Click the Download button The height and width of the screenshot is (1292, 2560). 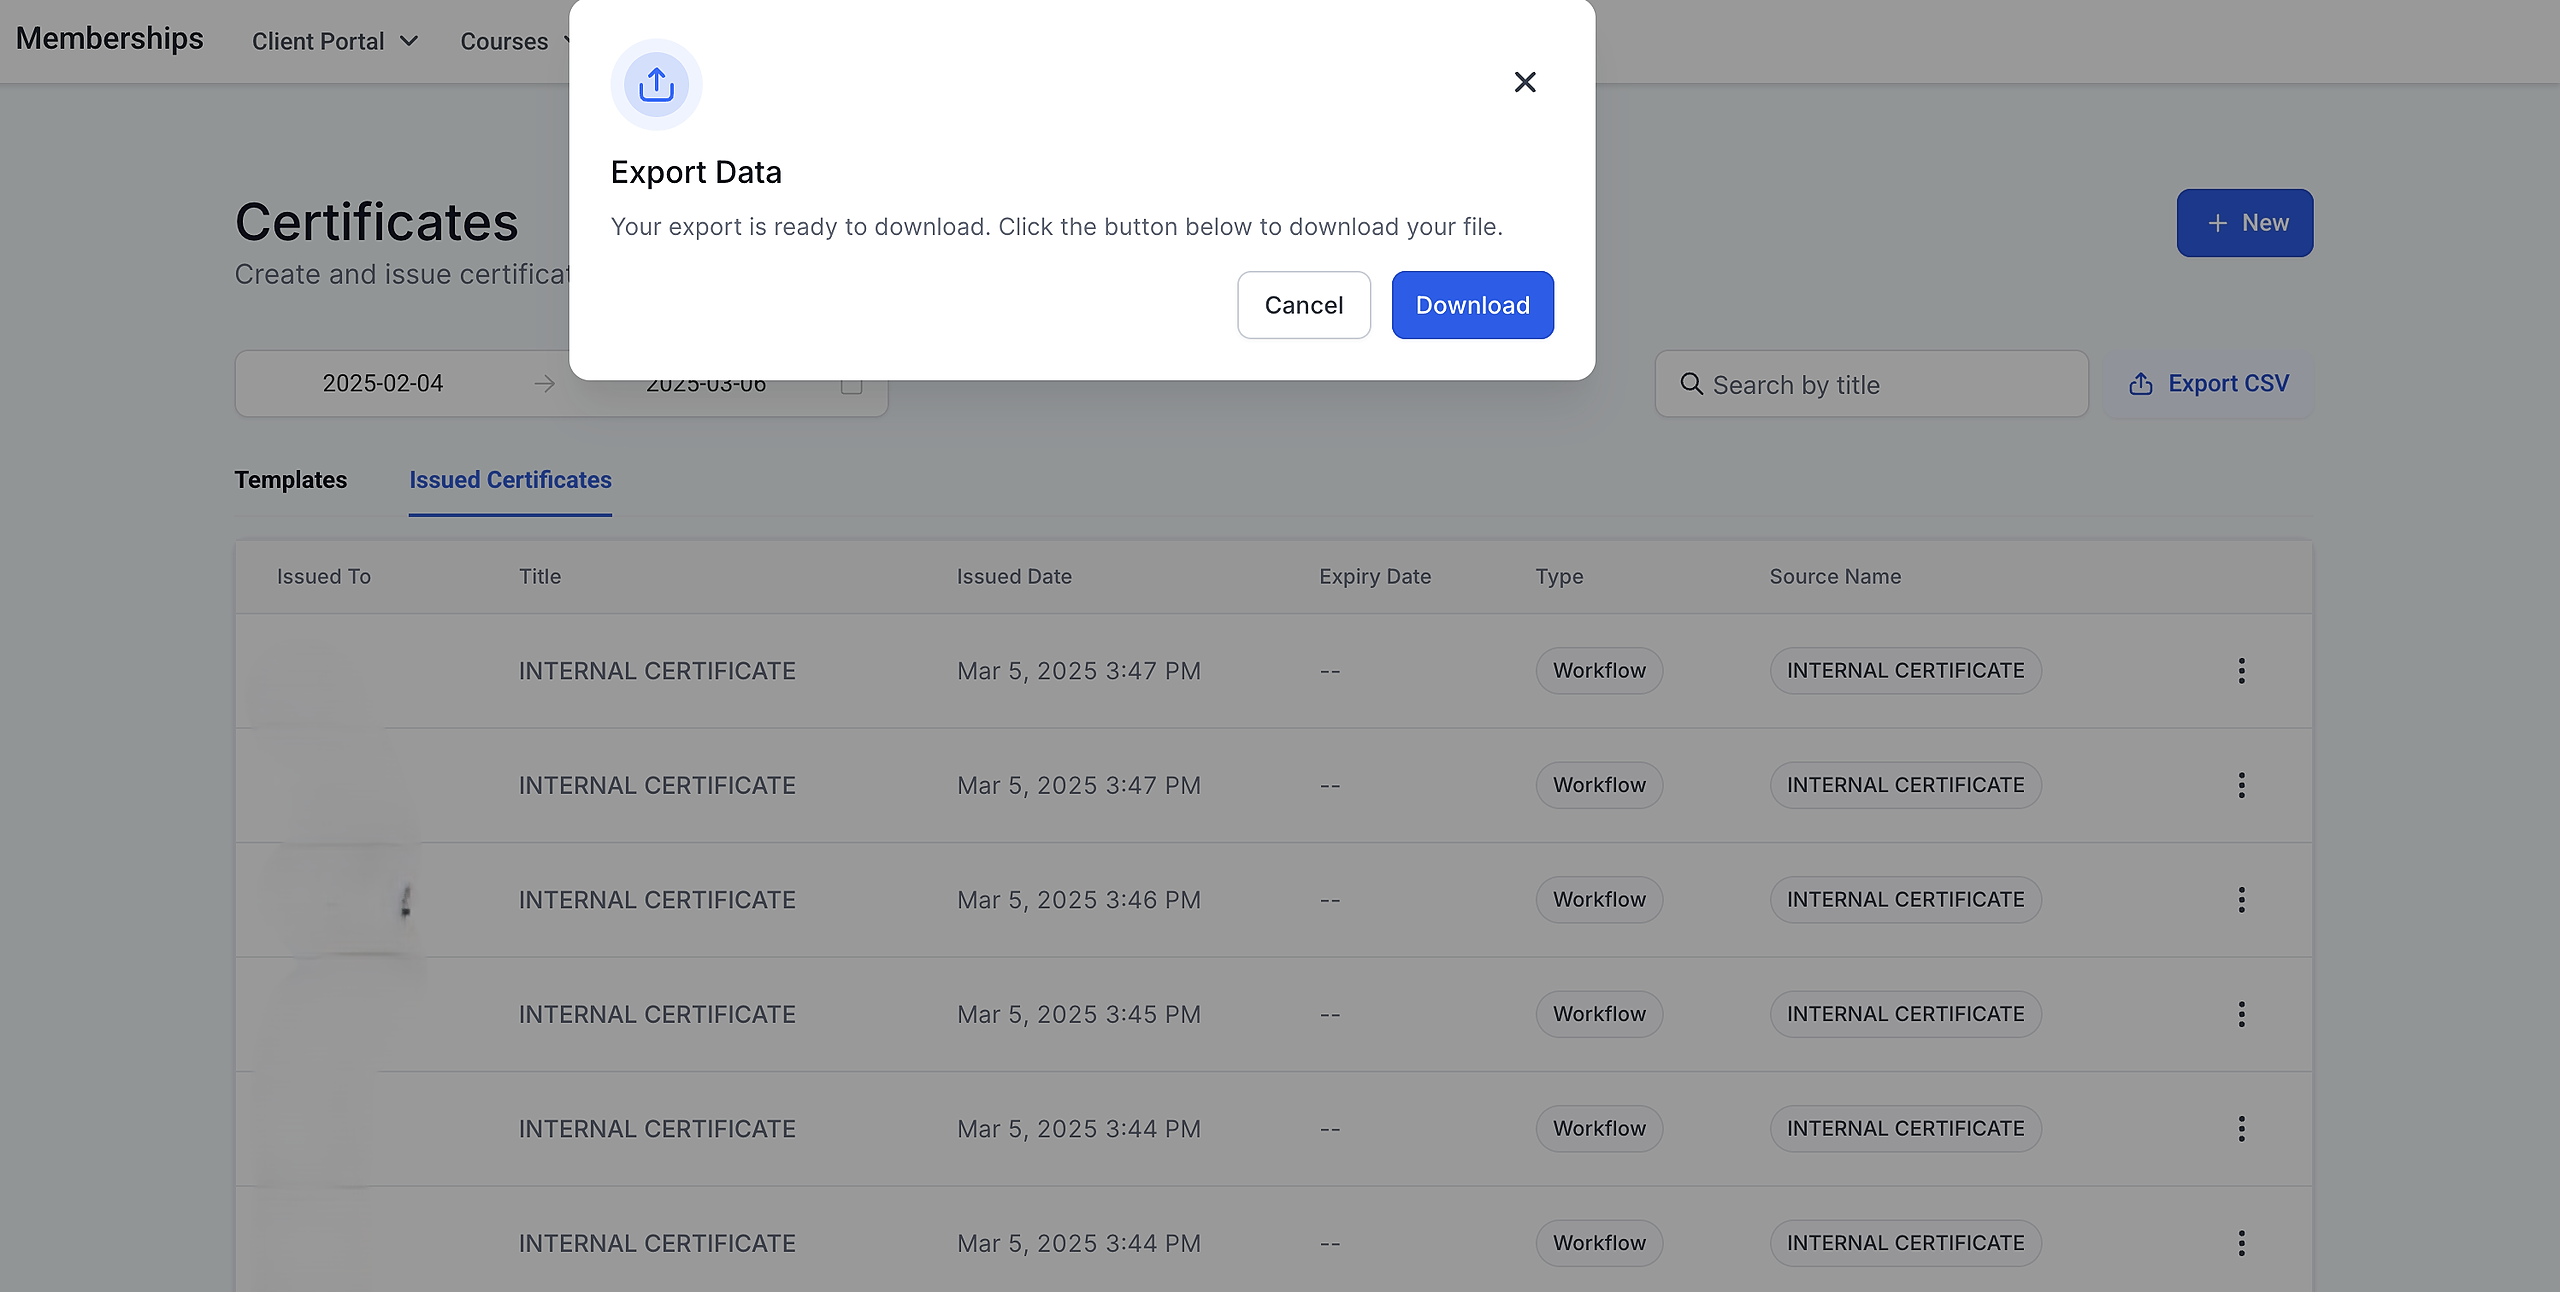point(1472,305)
